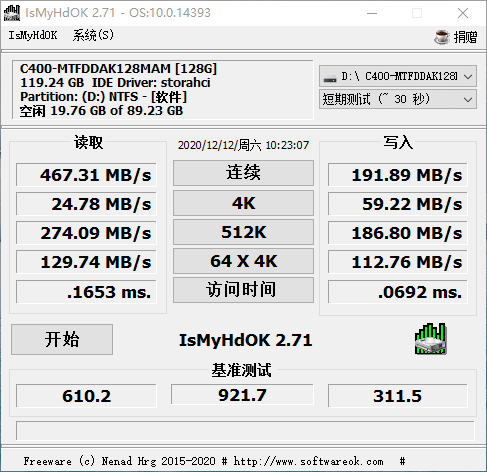This screenshot has width=487, height=472.
Task: Click the 开始 start button
Action: (62, 339)
